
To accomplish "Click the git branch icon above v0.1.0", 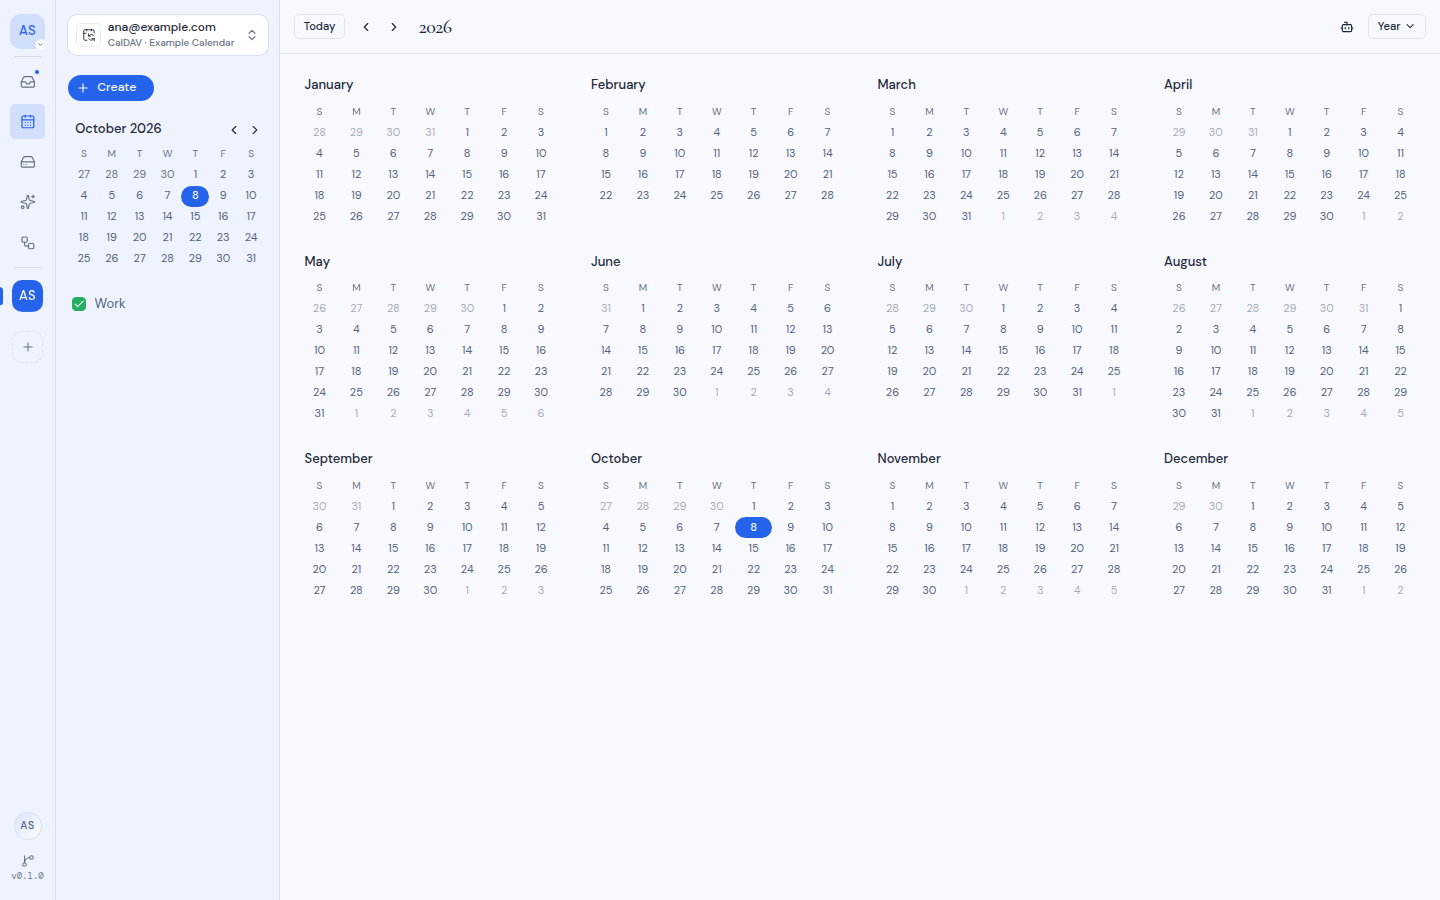I will [x=28, y=860].
